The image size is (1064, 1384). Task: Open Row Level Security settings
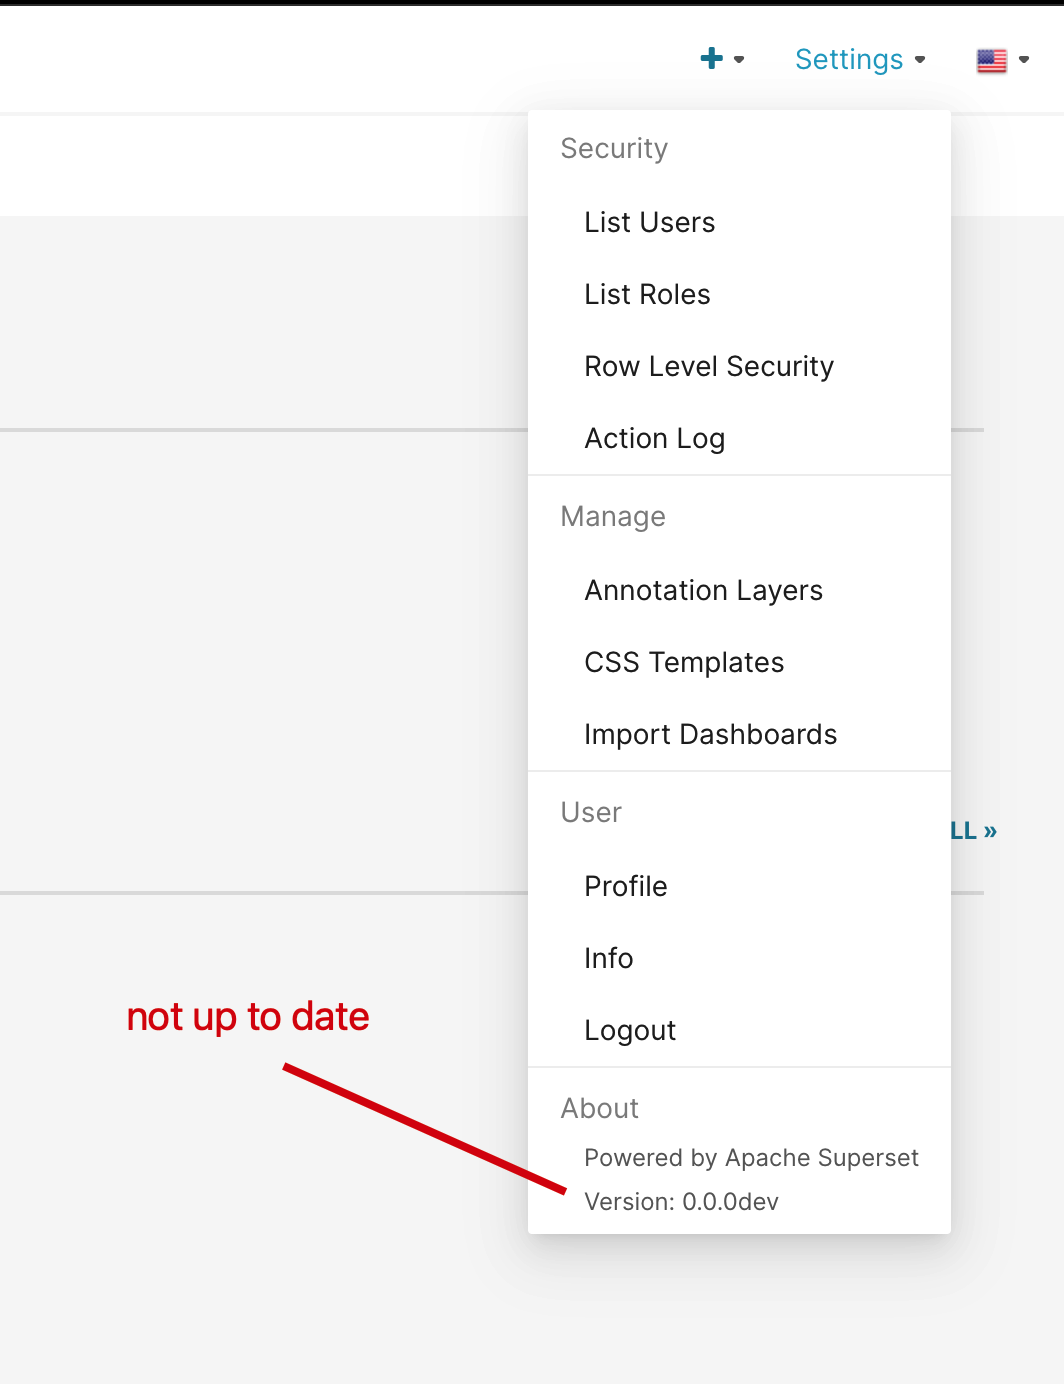pyautogui.click(x=709, y=366)
